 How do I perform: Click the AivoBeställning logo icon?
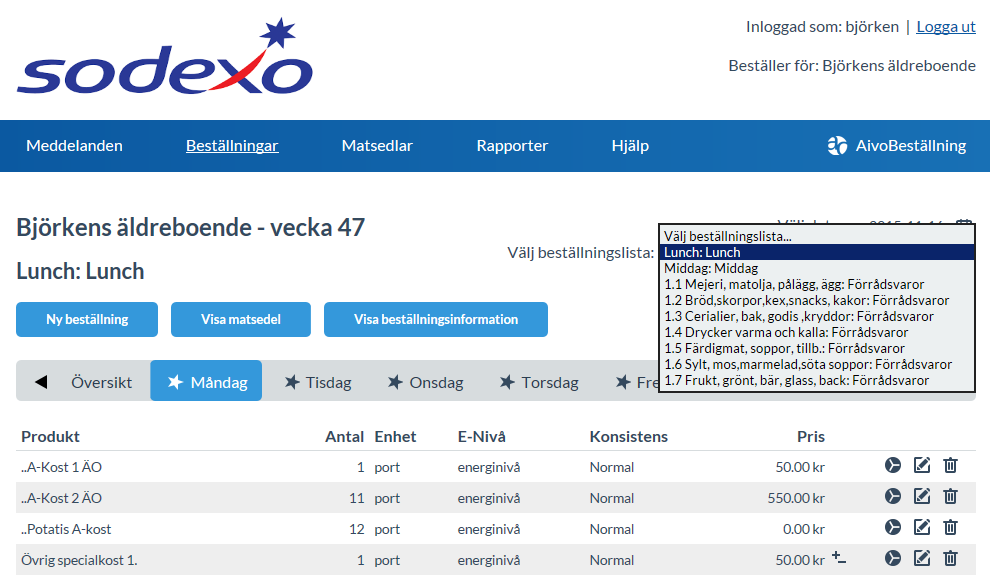pyautogui.click(x=837, y=146)
